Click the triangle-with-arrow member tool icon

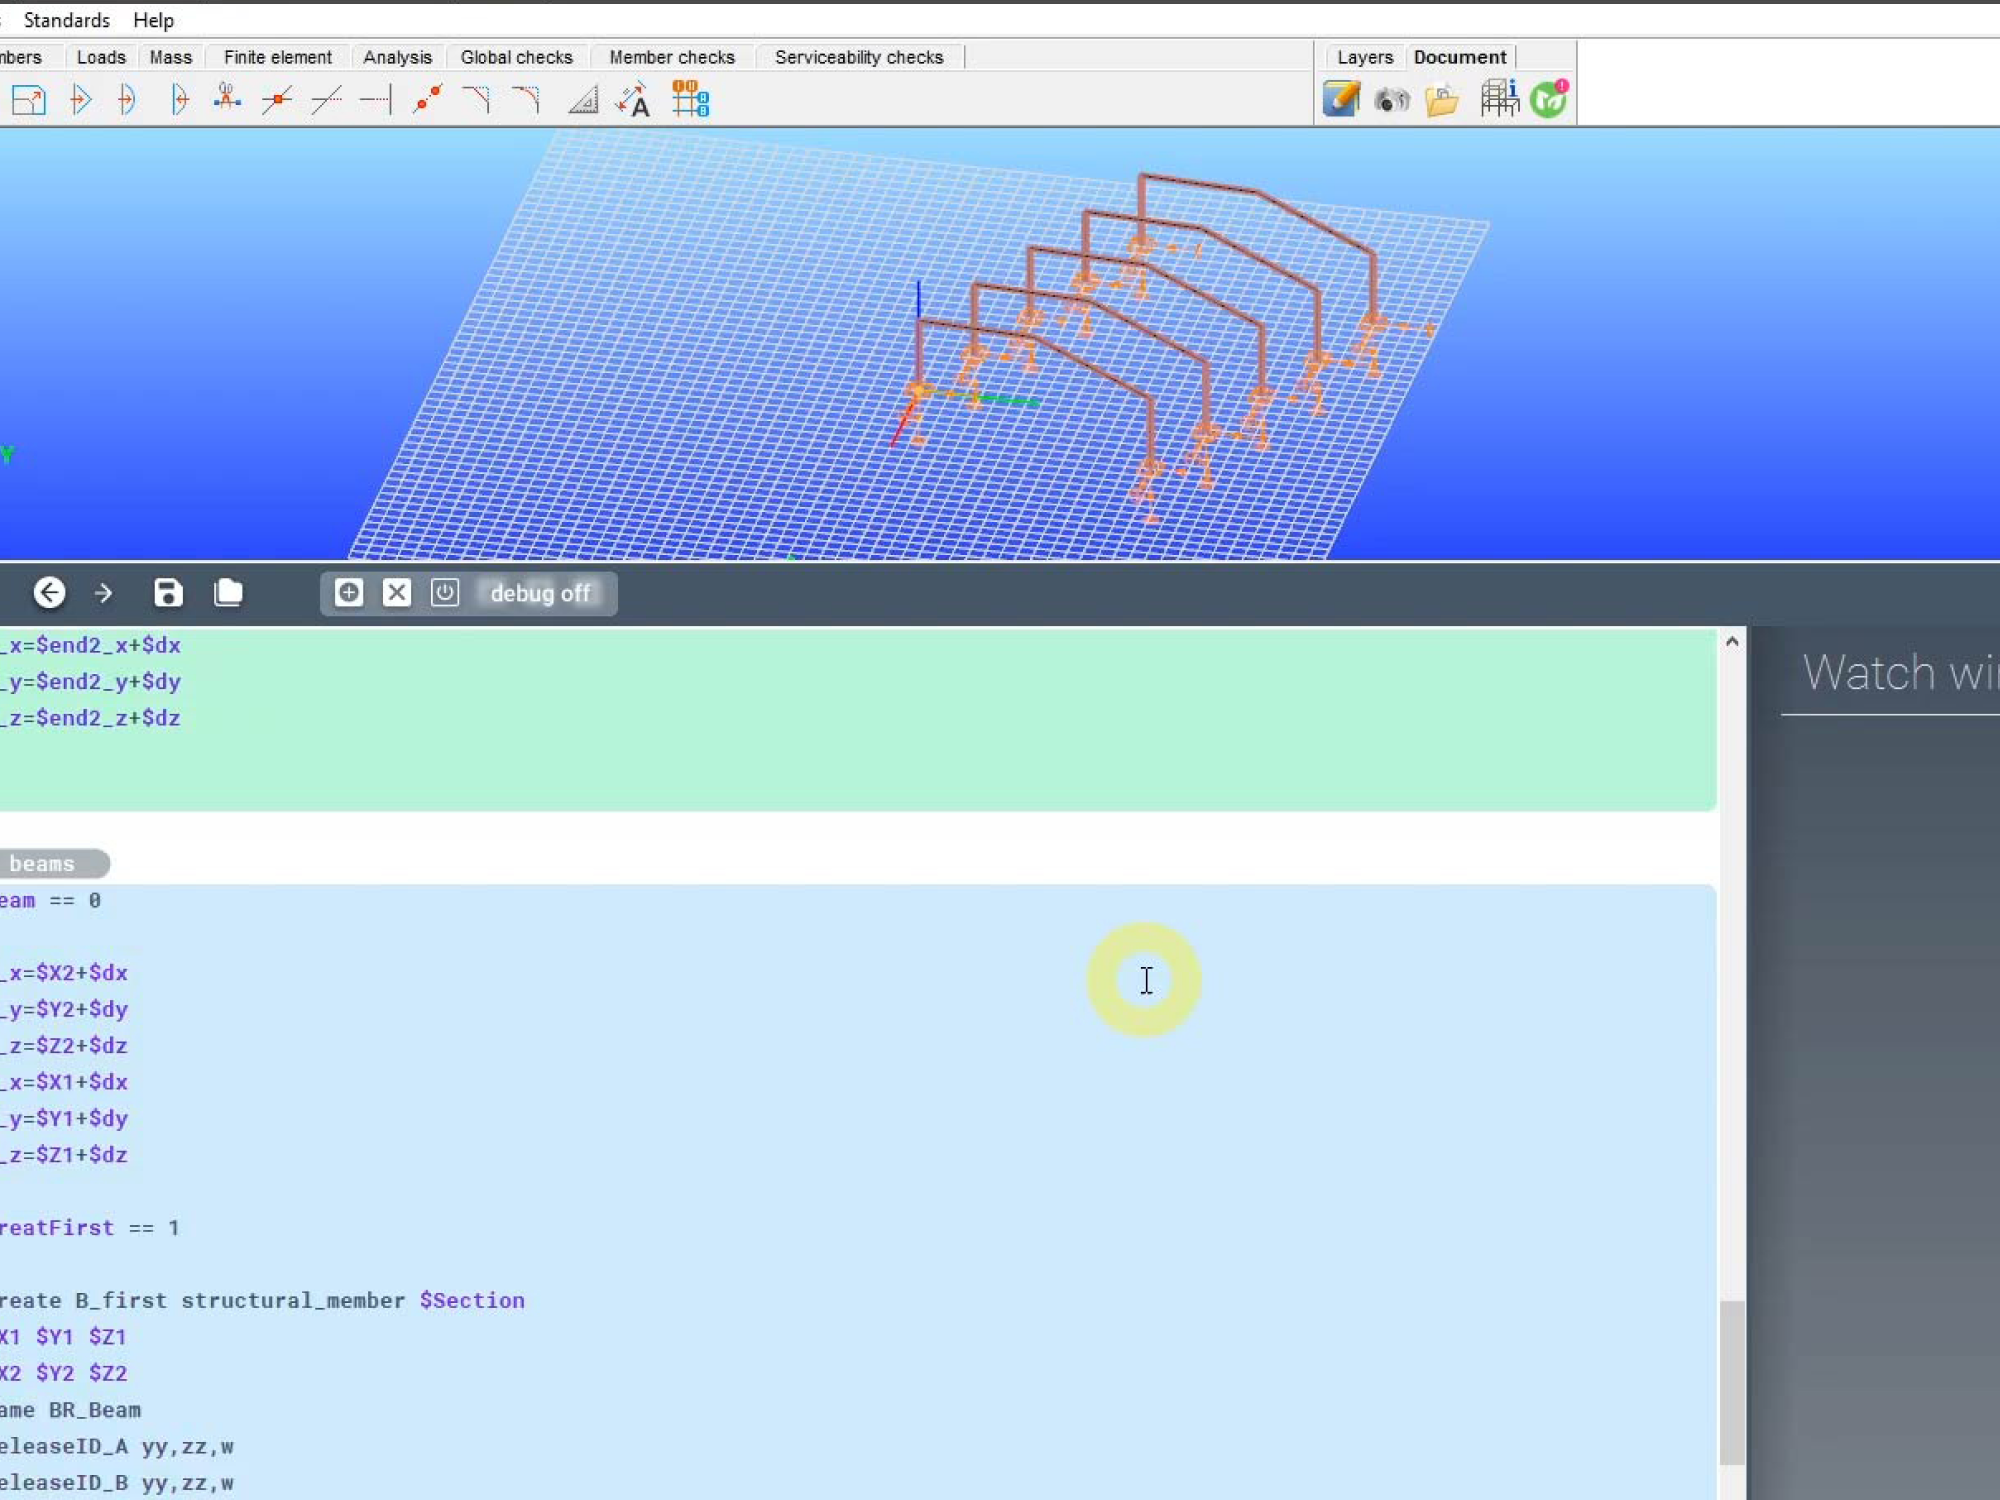click(81, 100)
